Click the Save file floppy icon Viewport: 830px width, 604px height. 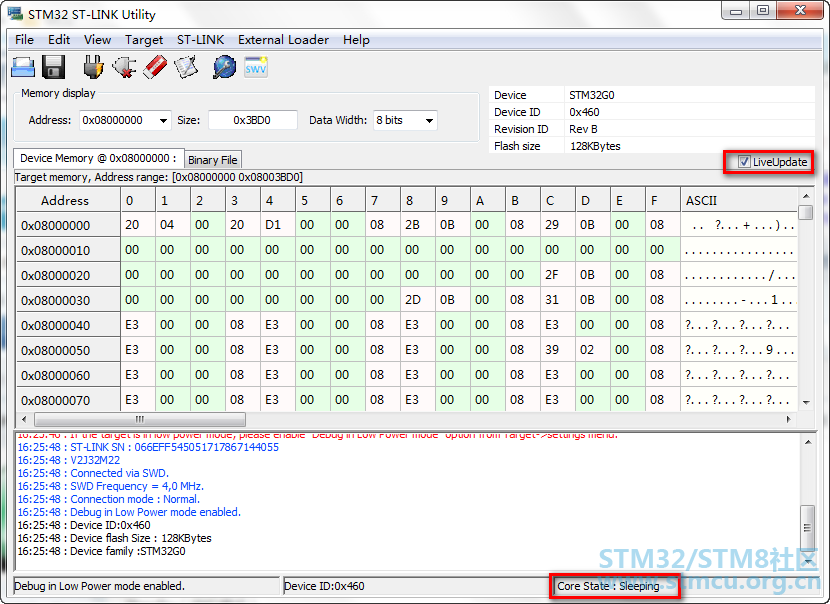pyautogui.click(x=53, y=67)
